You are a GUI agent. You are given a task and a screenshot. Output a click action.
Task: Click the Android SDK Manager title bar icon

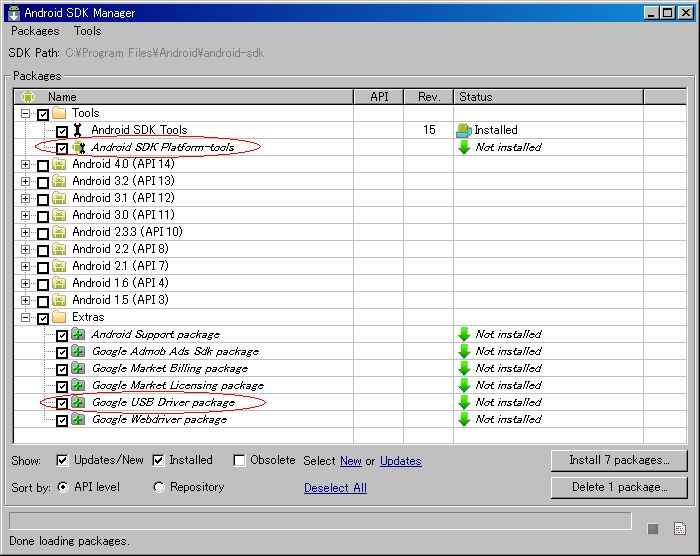tap(14, 13)
